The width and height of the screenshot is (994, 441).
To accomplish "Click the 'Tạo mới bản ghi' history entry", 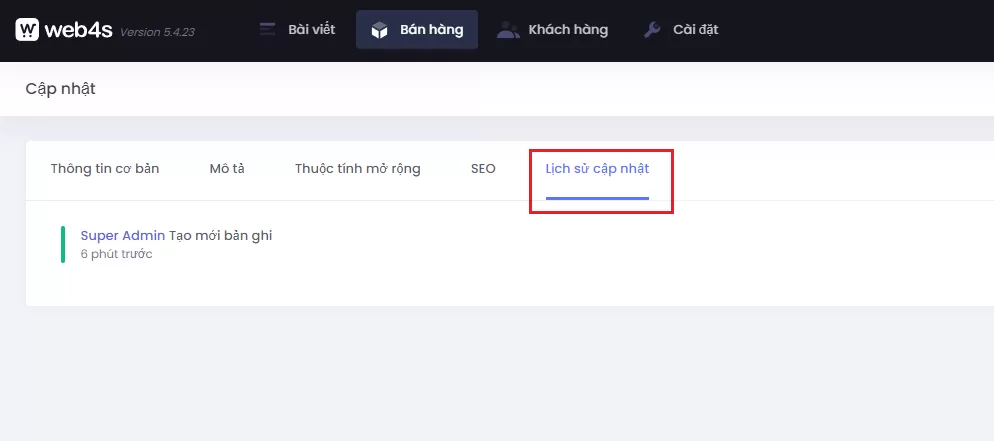I will point(221,236).
